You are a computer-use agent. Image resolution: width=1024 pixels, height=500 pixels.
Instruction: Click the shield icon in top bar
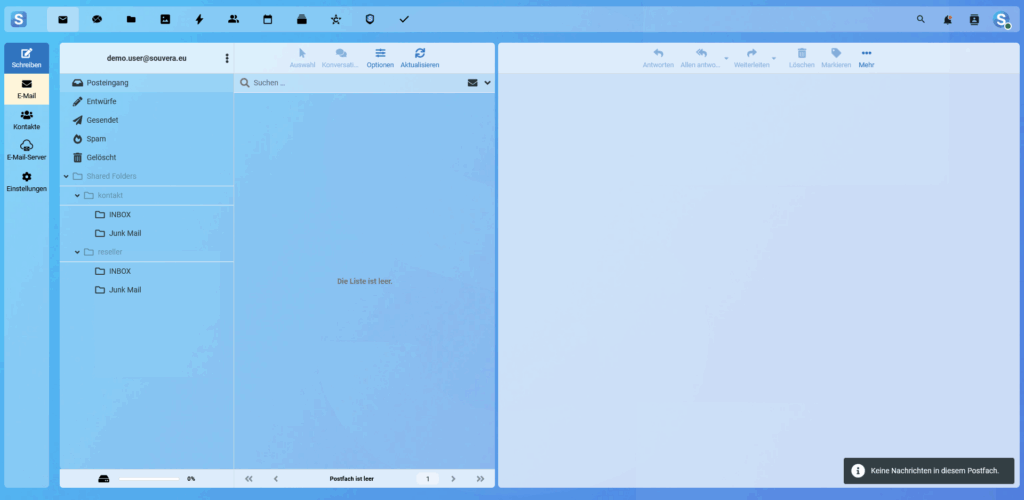[369, 19]
